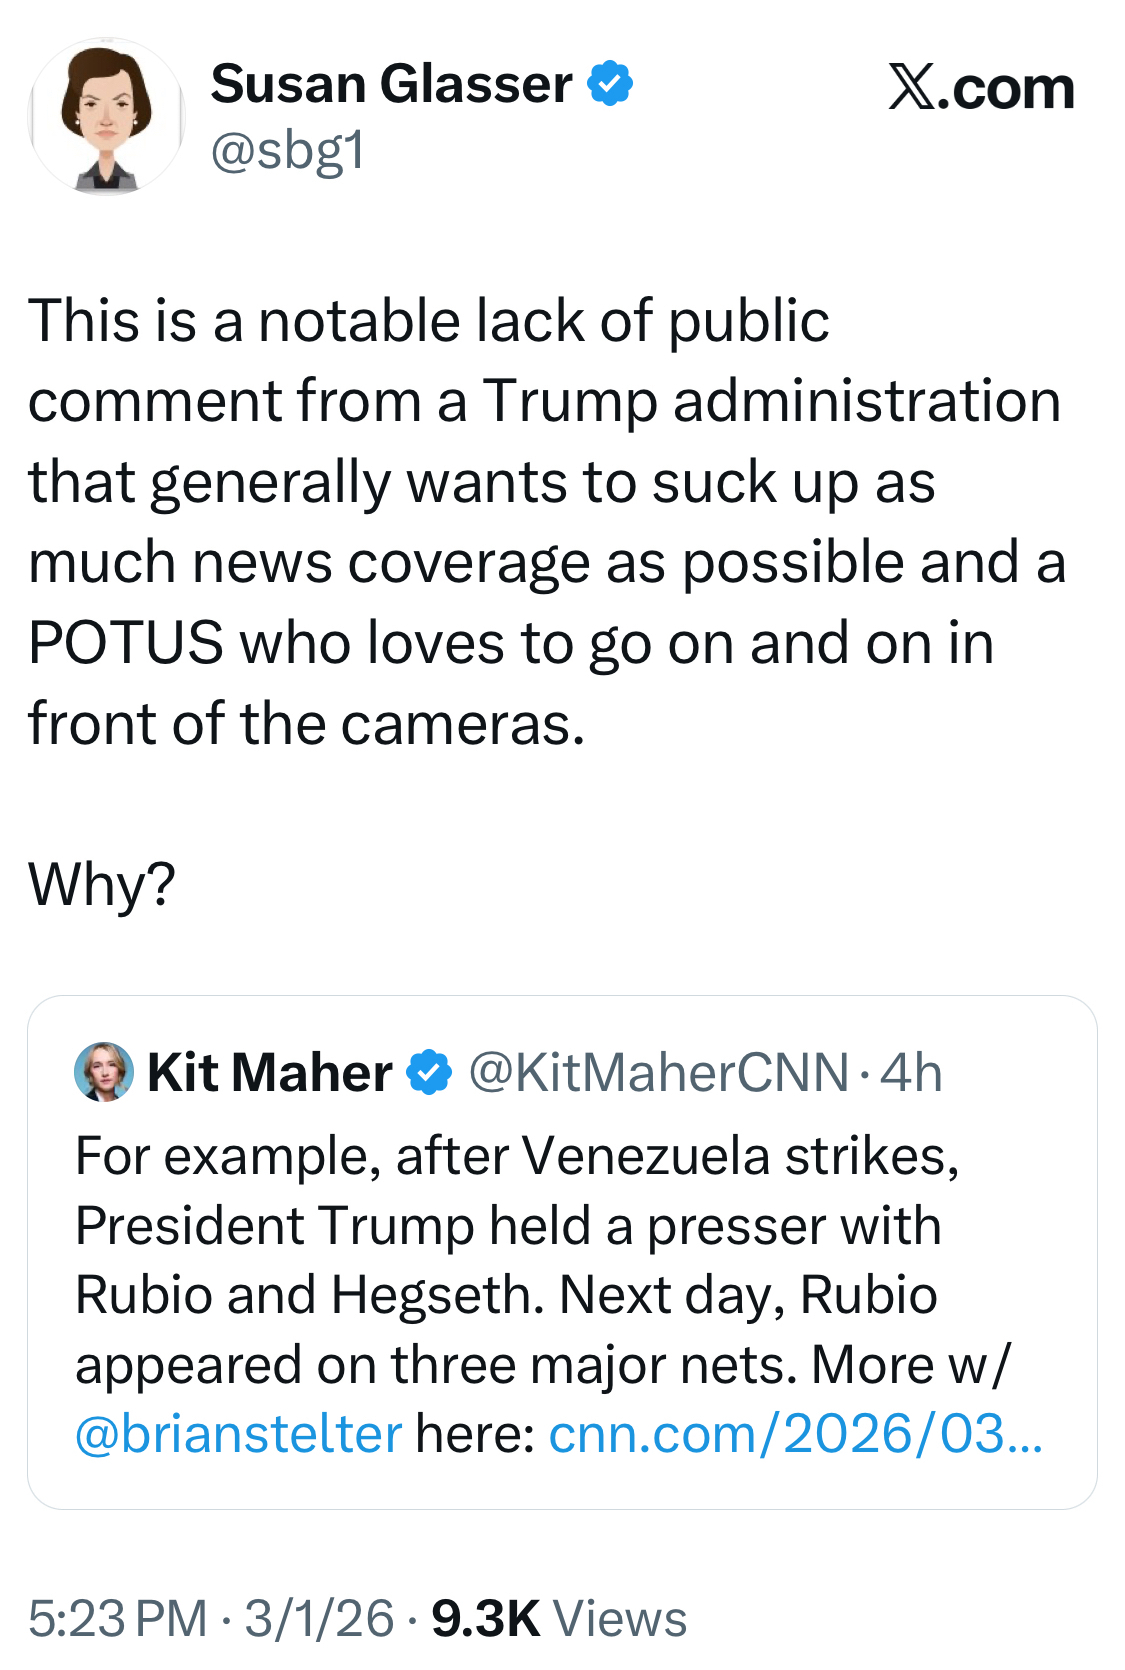1125x1670 pixels.
Task: Click Susan Glasser's profile avatar
Action: pos(105,116)
